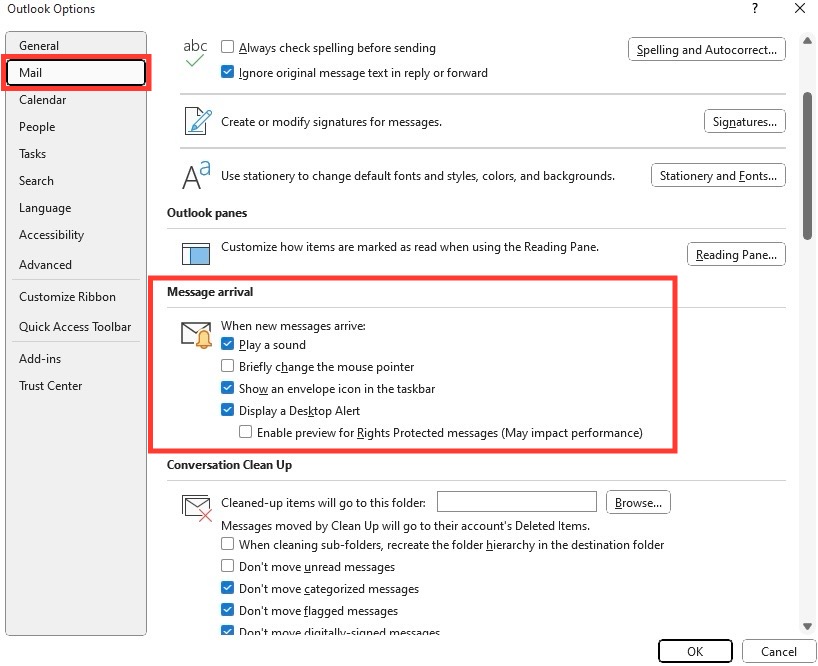Click the signature pen-and-paper icon

(198, 121)
